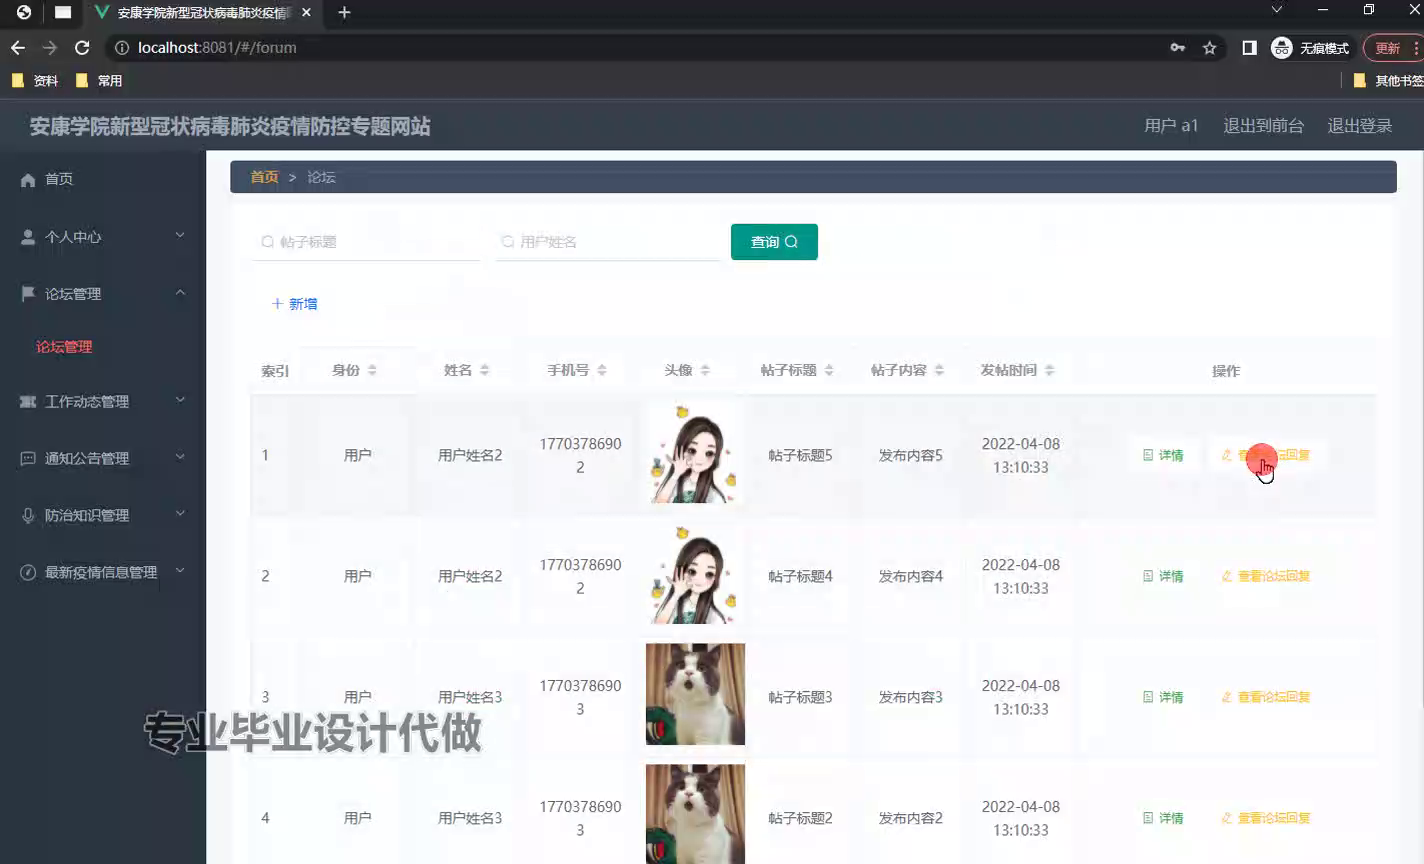Screen dimensions: 1424x864
Task: Open 详情 for 帖子标题2 row
Action: tap(1163, 818)
